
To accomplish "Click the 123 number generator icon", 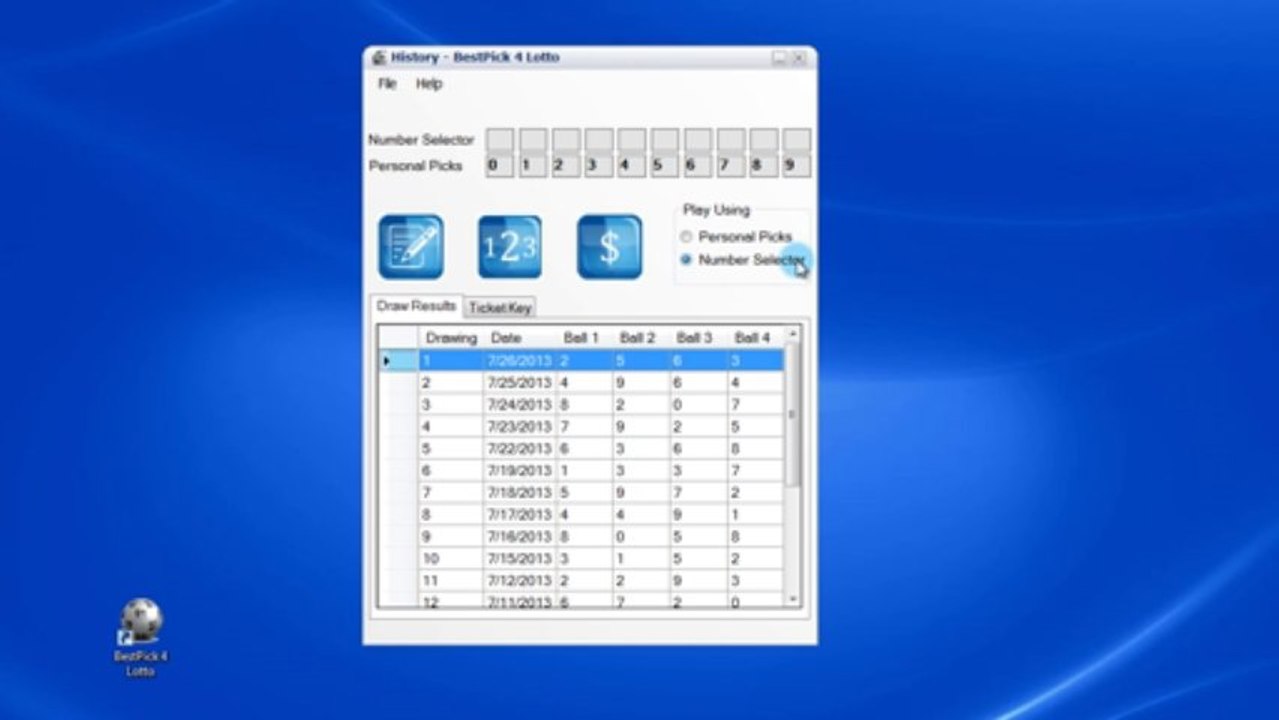I will pos(510,247).
